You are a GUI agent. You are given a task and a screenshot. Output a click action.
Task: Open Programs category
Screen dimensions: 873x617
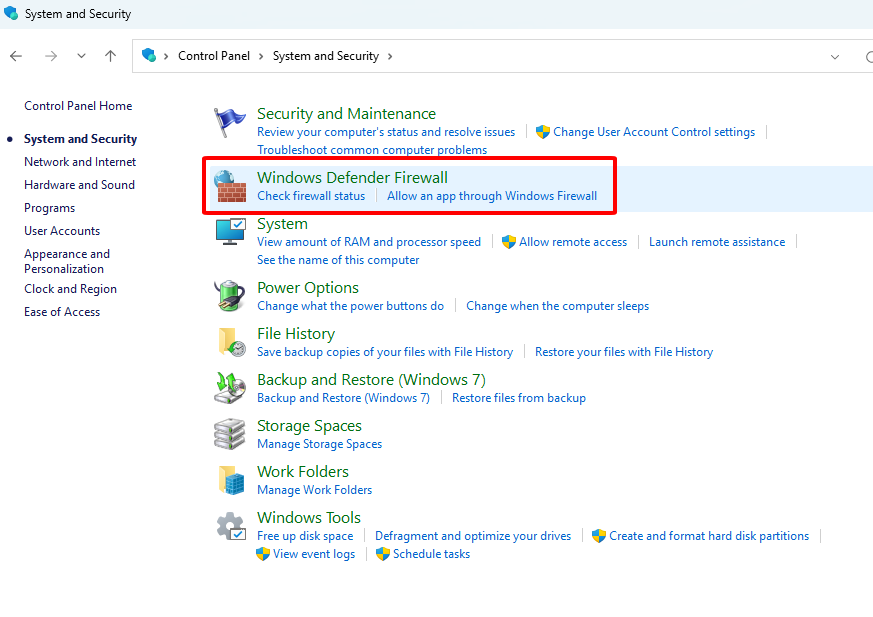coord(49,208)
